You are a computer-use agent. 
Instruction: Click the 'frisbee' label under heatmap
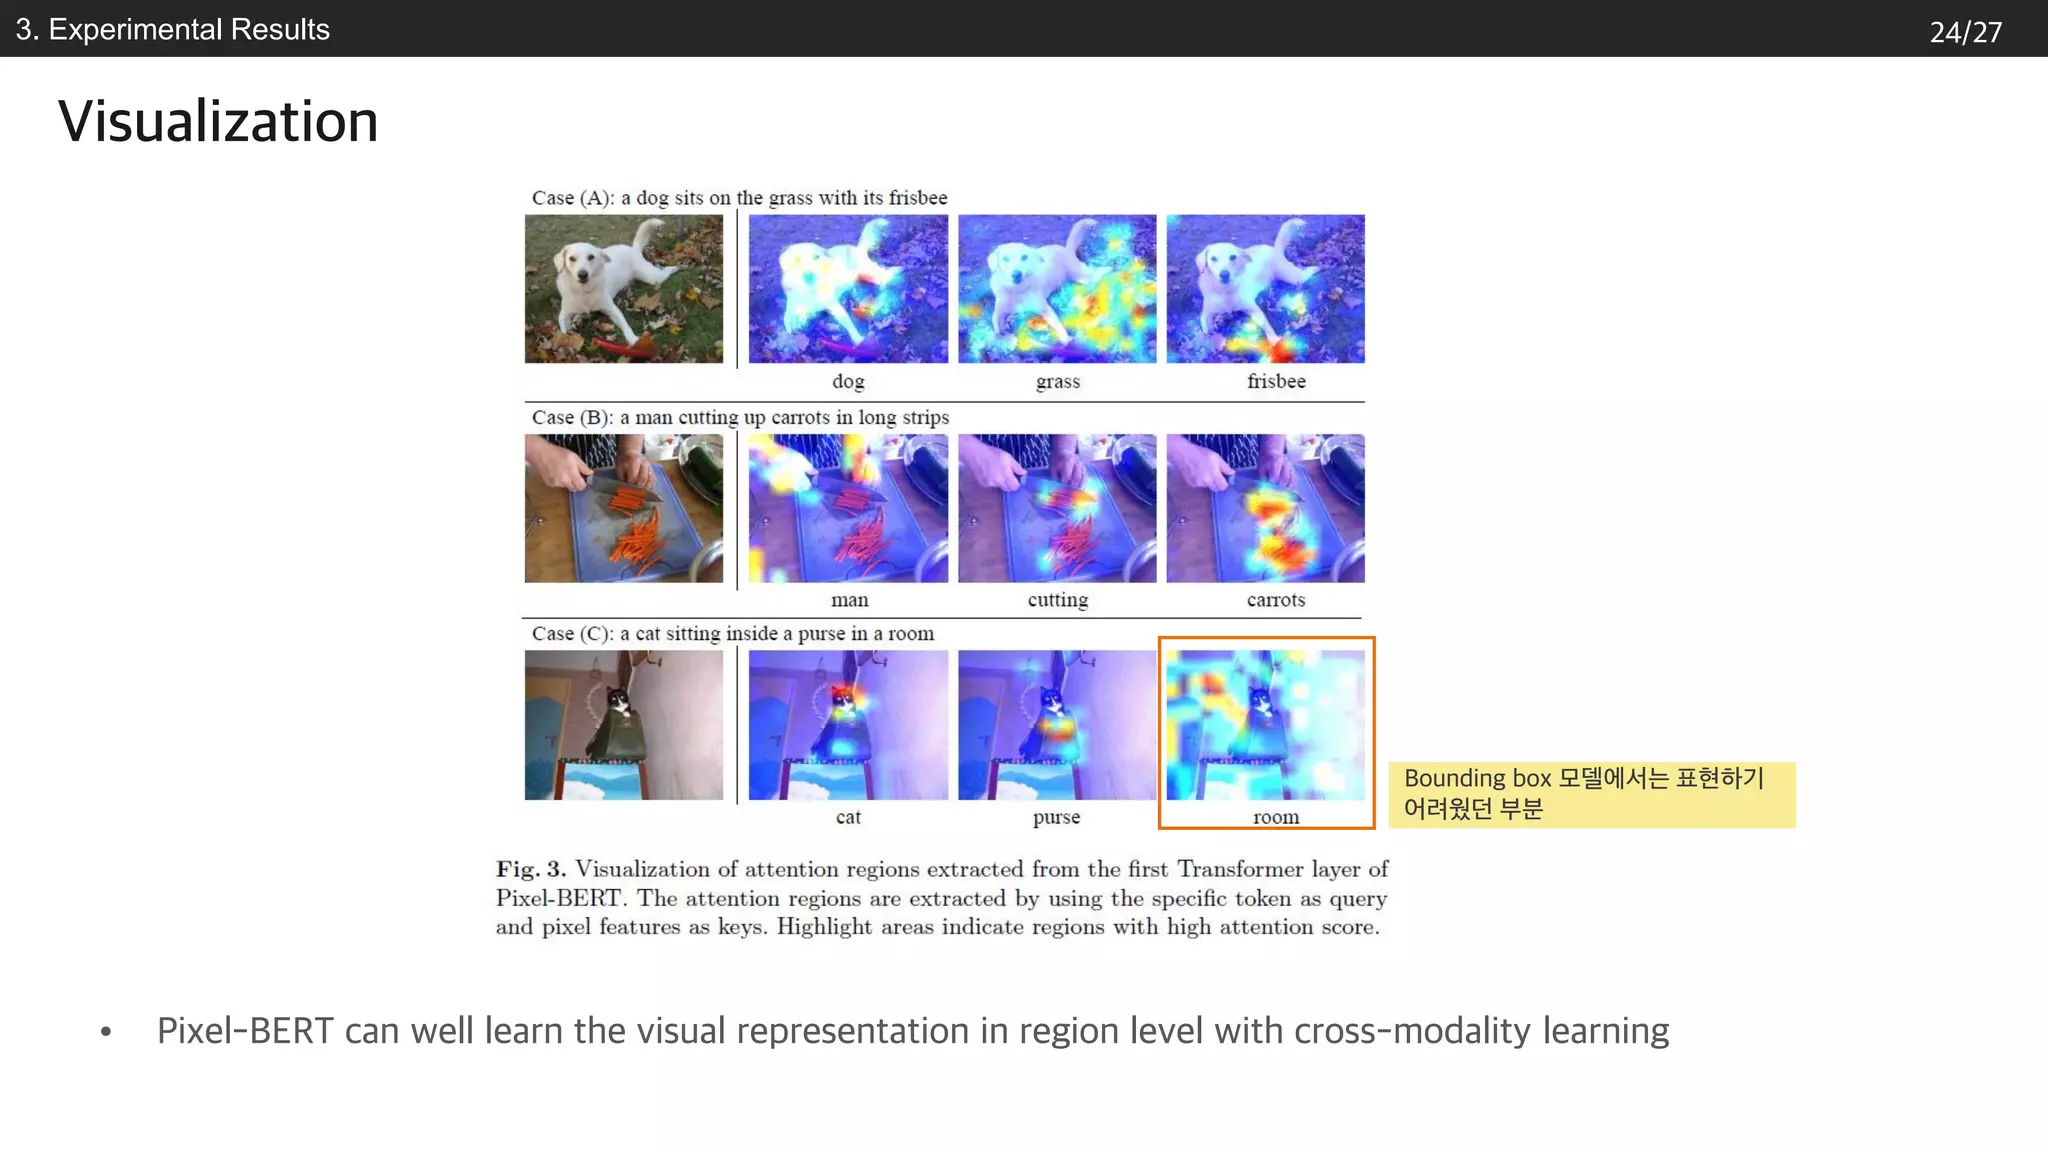[x=1276, y=381]
